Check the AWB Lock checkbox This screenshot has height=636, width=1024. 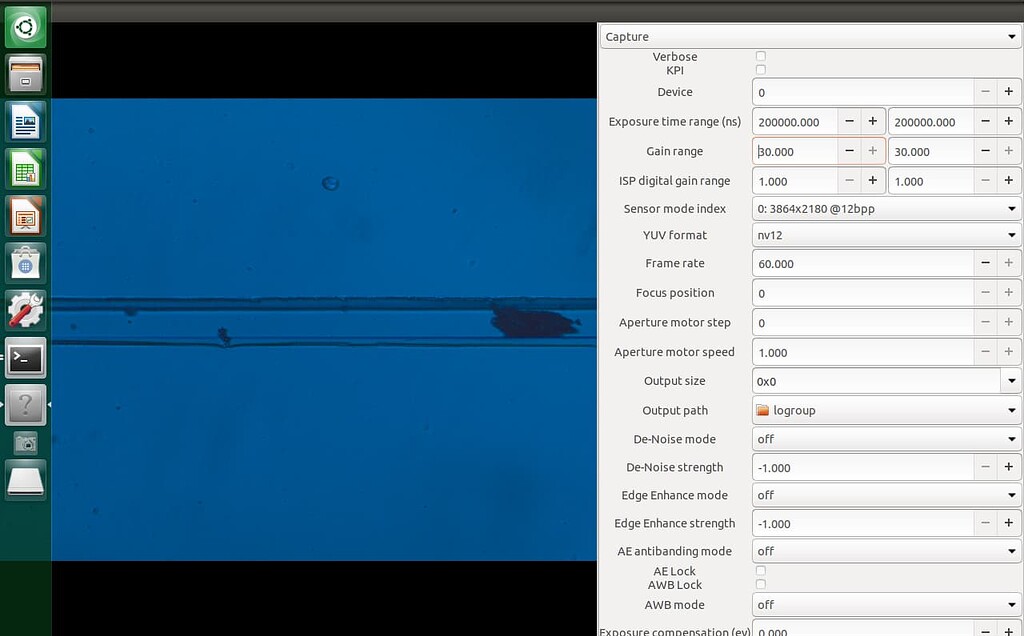point(760,584)
